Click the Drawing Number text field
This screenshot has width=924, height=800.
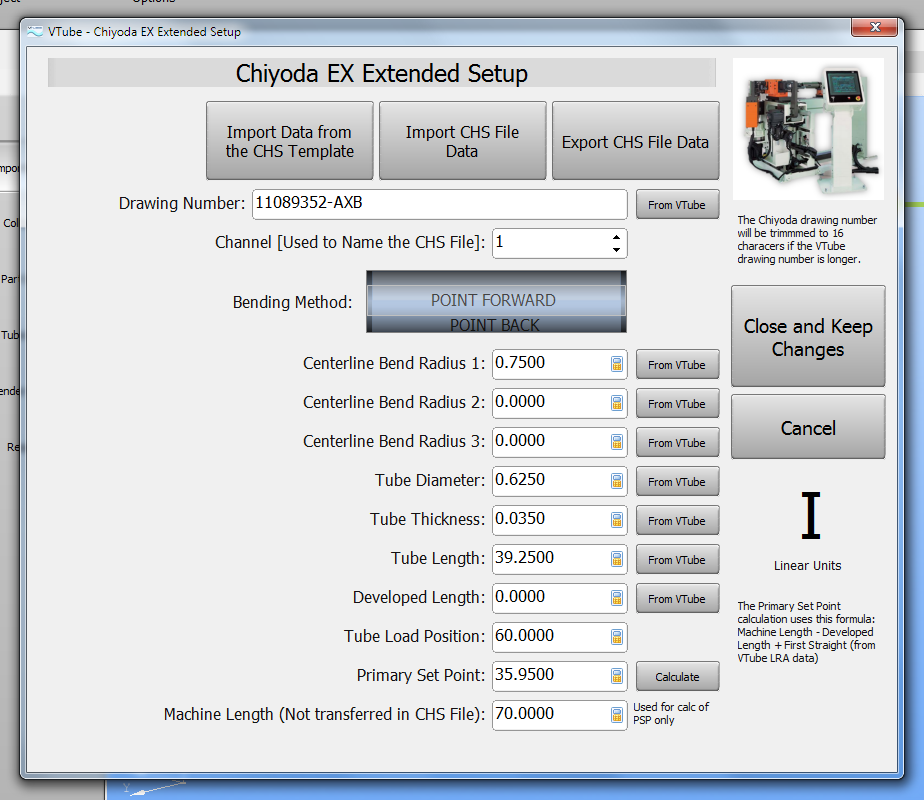pos(439,205)
